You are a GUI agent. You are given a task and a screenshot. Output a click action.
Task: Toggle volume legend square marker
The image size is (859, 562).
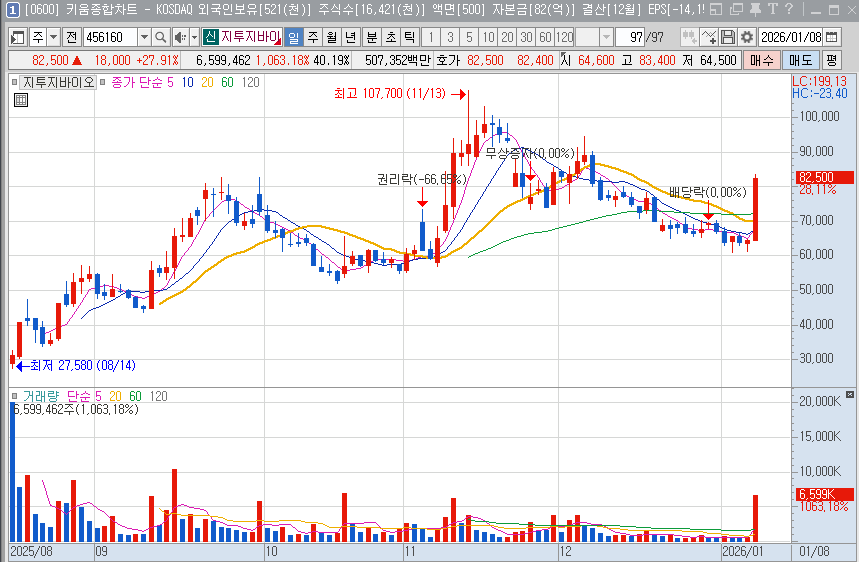[14, 396]
